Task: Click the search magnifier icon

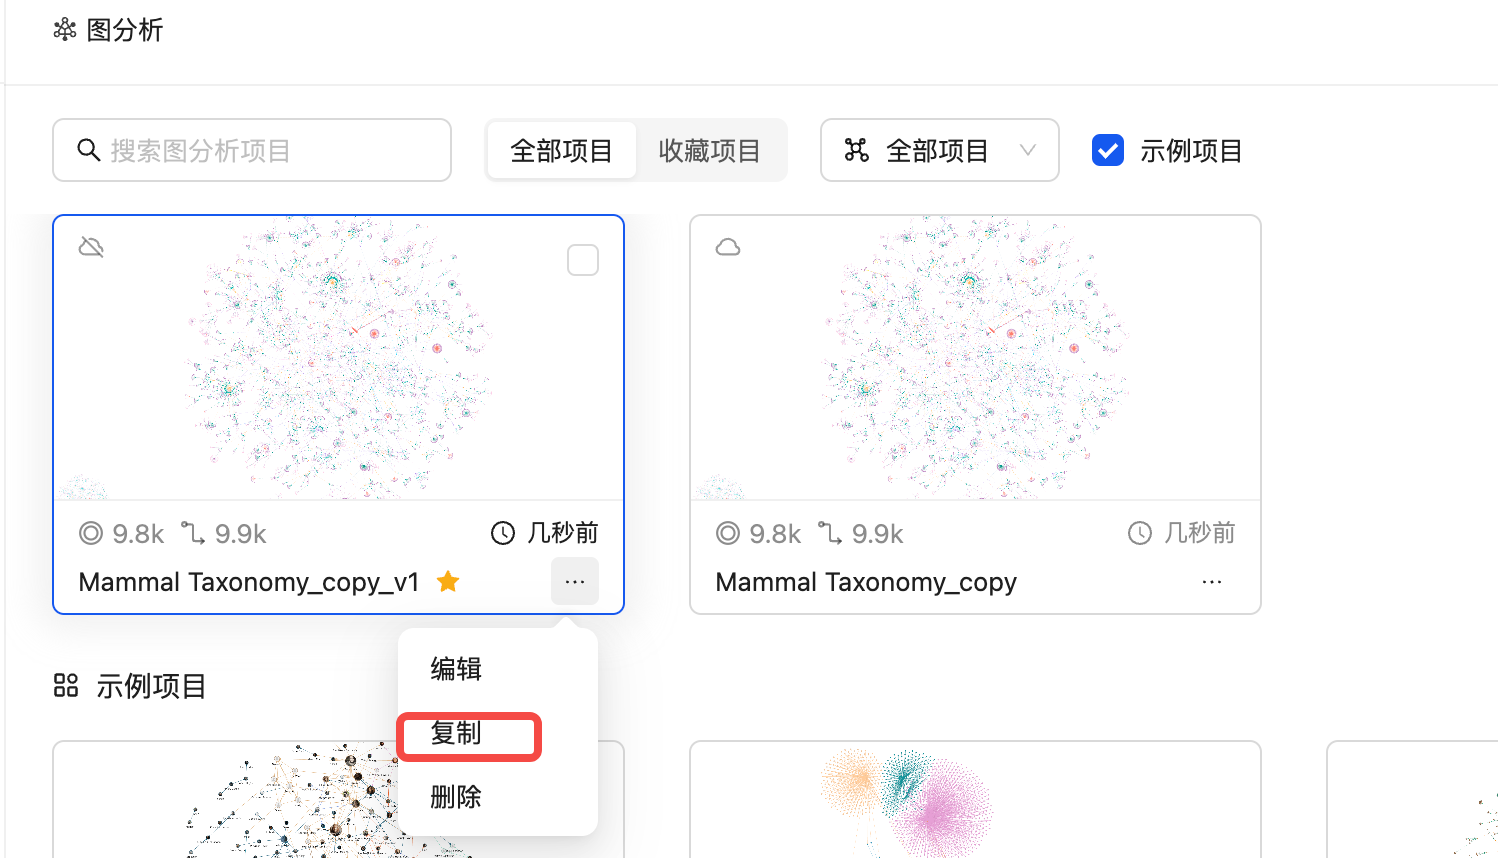Action: pos(89,150)
